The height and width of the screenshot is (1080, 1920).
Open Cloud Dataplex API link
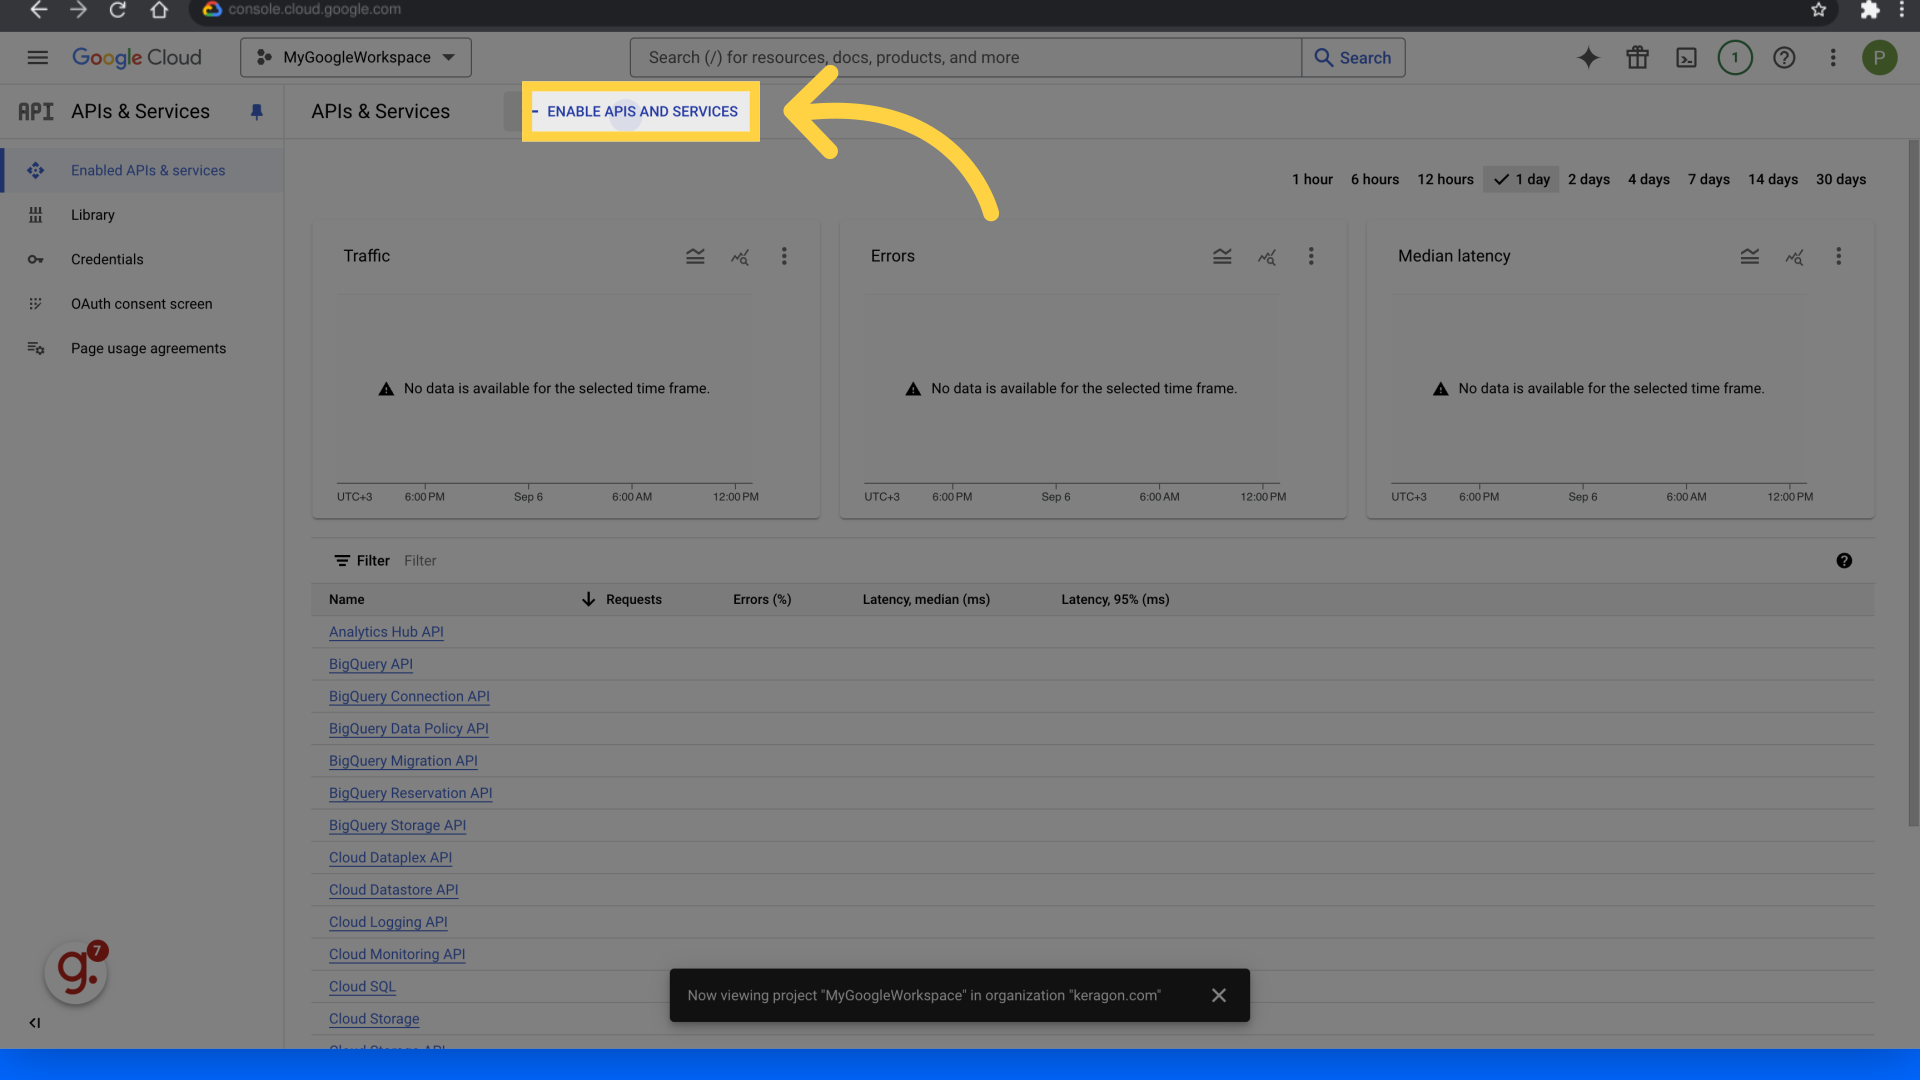(390, 858)
